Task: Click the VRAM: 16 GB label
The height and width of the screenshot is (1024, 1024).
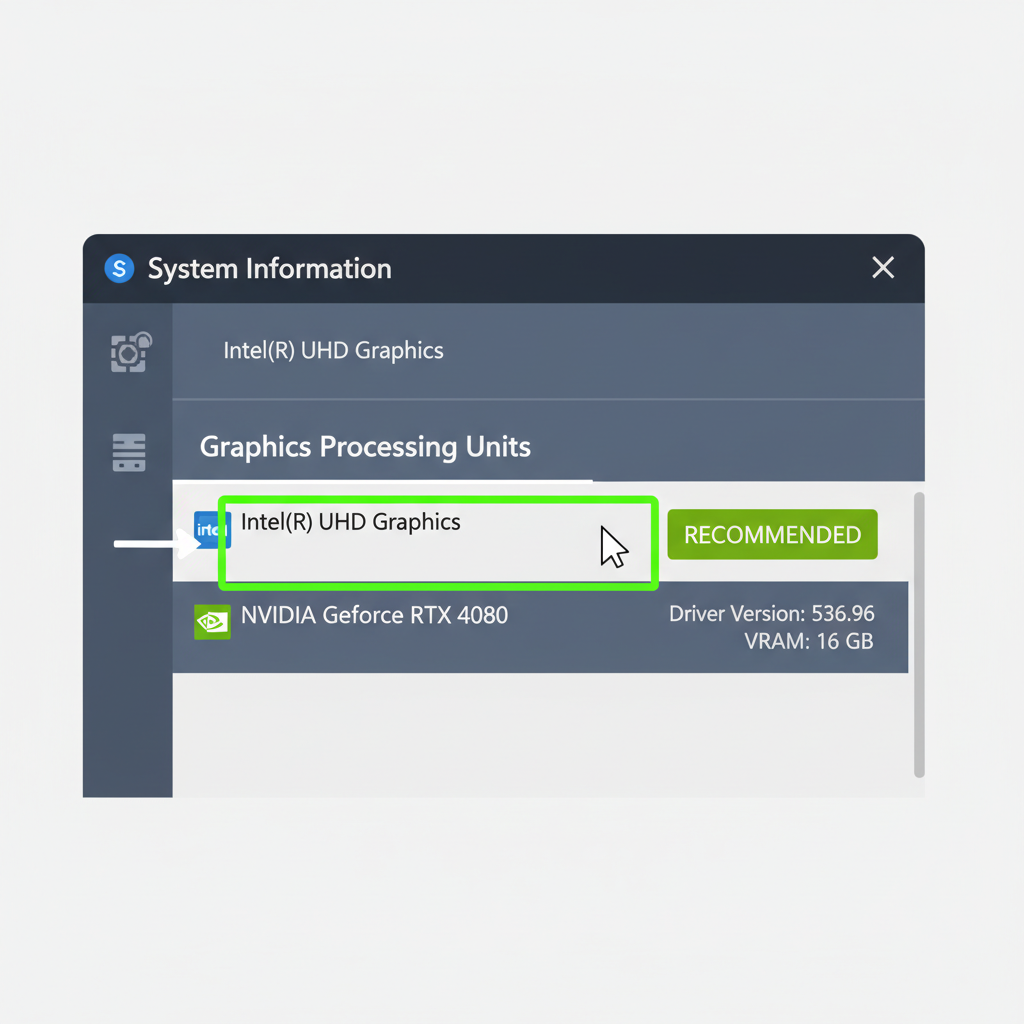Action: pos(808,641)
